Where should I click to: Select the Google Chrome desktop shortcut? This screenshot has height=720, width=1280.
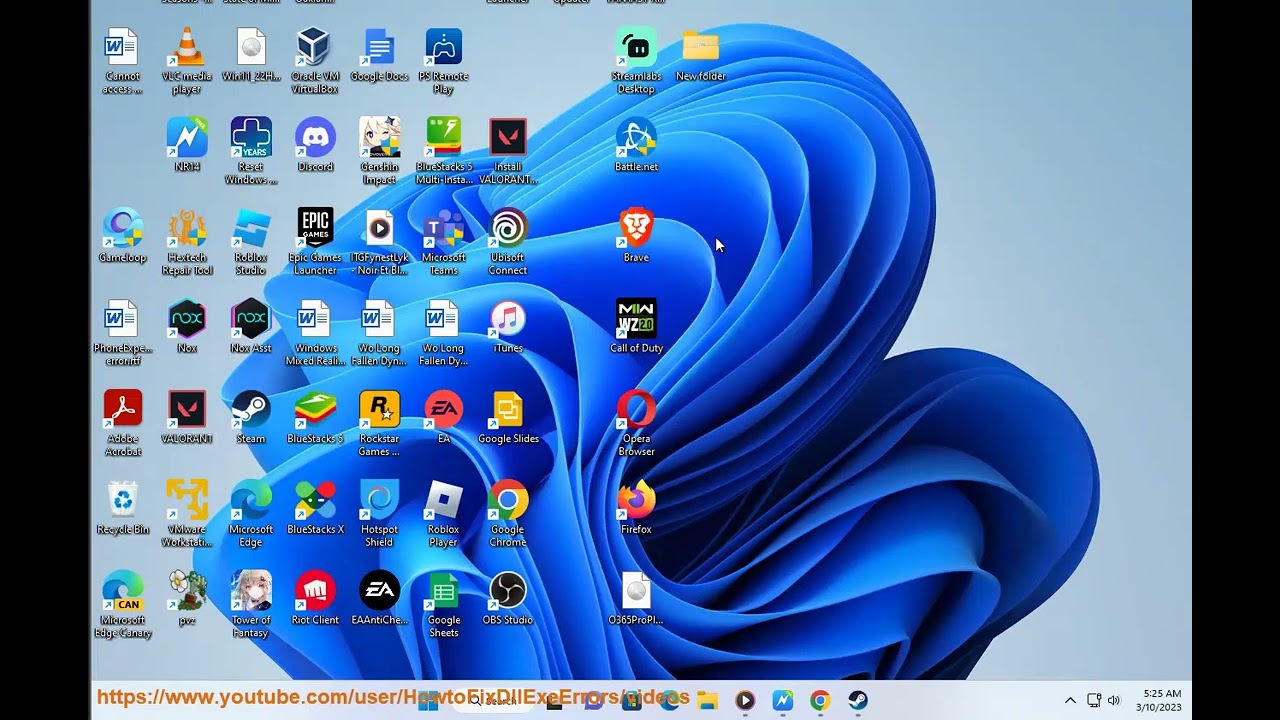[x=507, y=514]
